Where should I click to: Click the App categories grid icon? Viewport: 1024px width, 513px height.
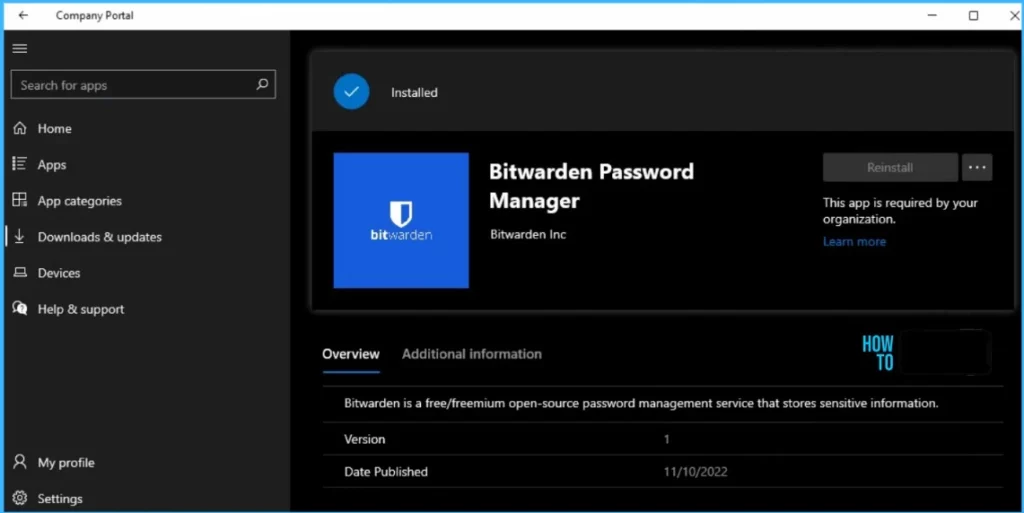(20, 200)
